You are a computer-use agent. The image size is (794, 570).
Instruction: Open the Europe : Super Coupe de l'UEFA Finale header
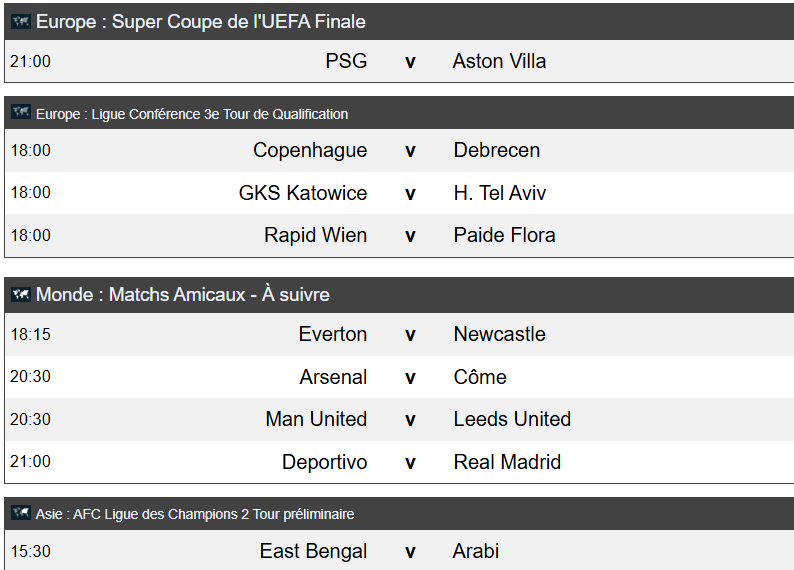pos(201,22)
